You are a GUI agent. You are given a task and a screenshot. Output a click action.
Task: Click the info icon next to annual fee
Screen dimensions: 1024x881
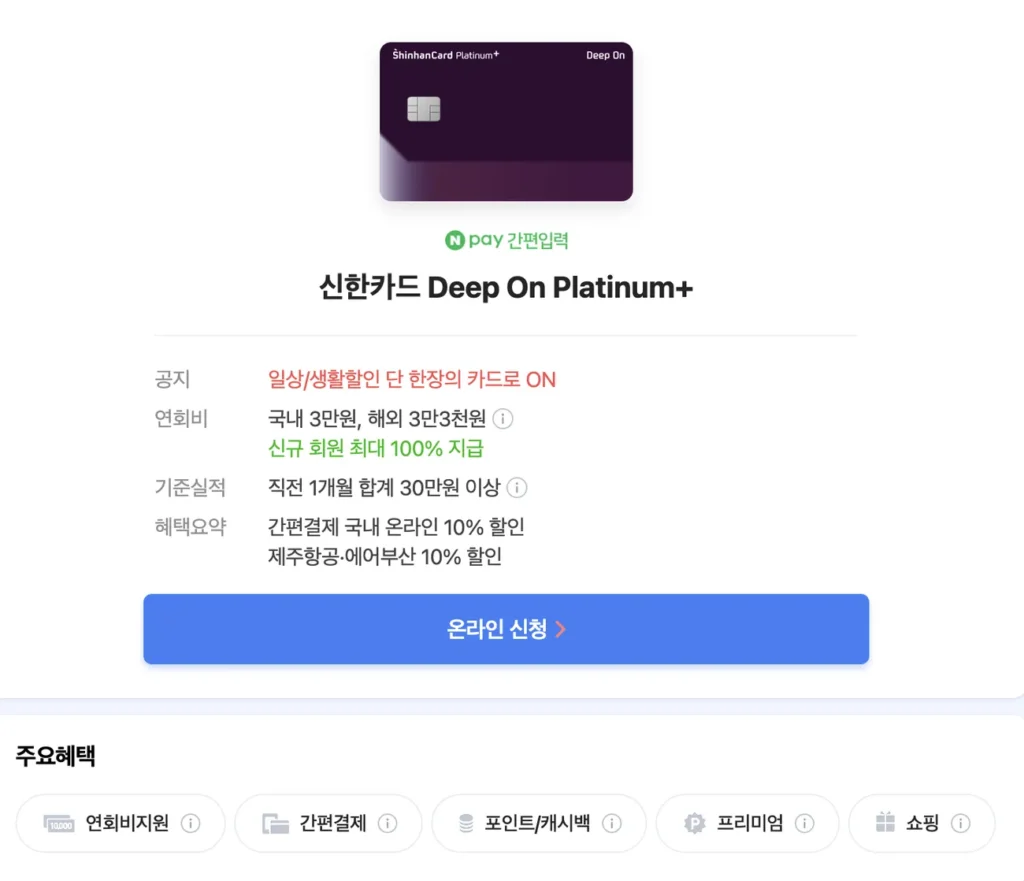coord(502,419)
